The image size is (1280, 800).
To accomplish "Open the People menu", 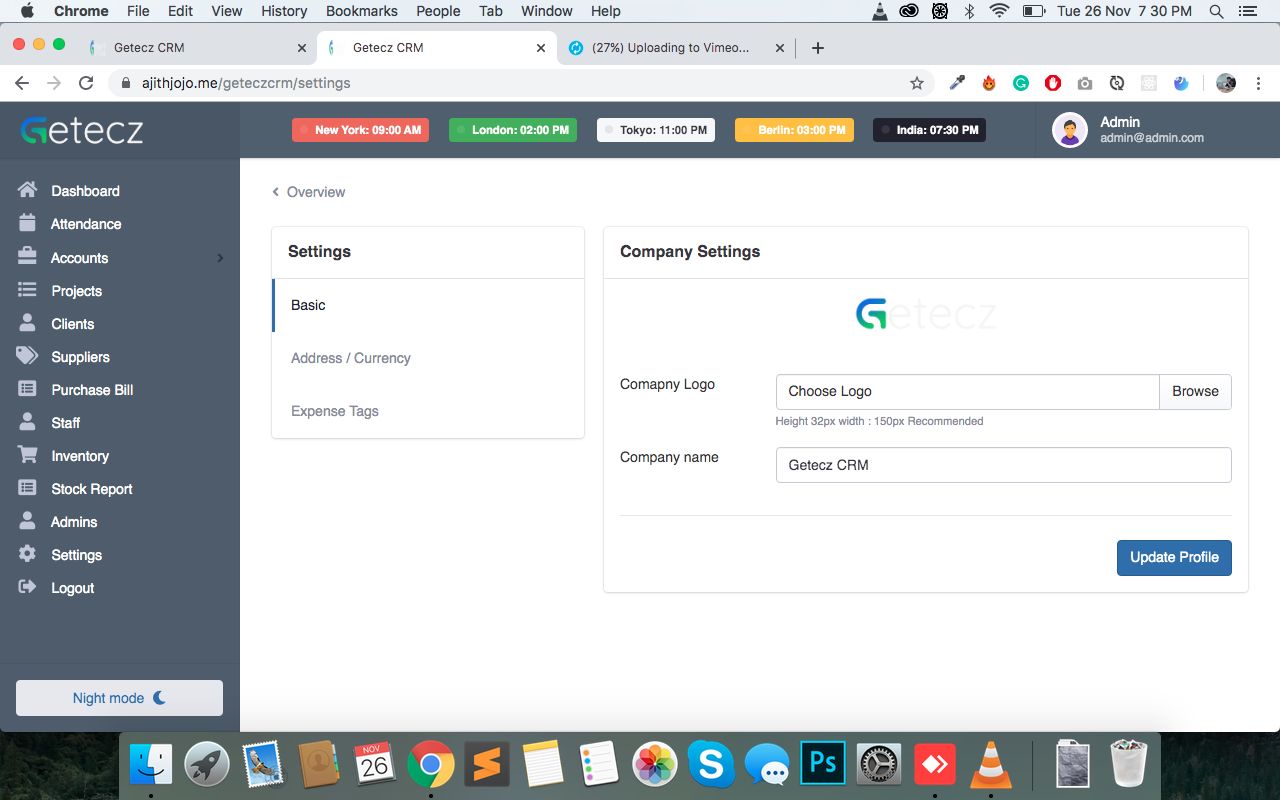I will point(438,11).
